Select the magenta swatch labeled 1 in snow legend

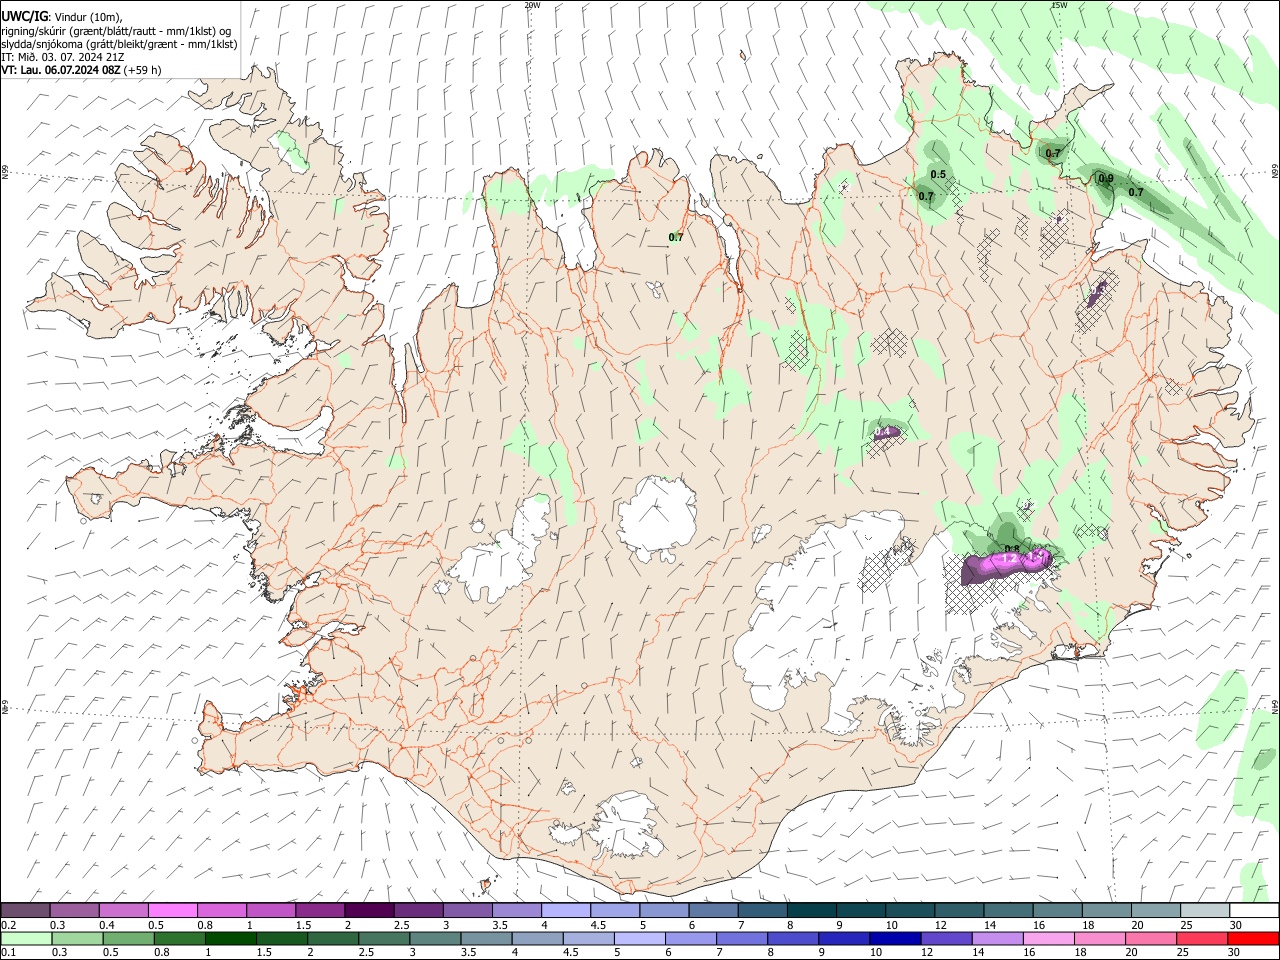pos(271,911)
